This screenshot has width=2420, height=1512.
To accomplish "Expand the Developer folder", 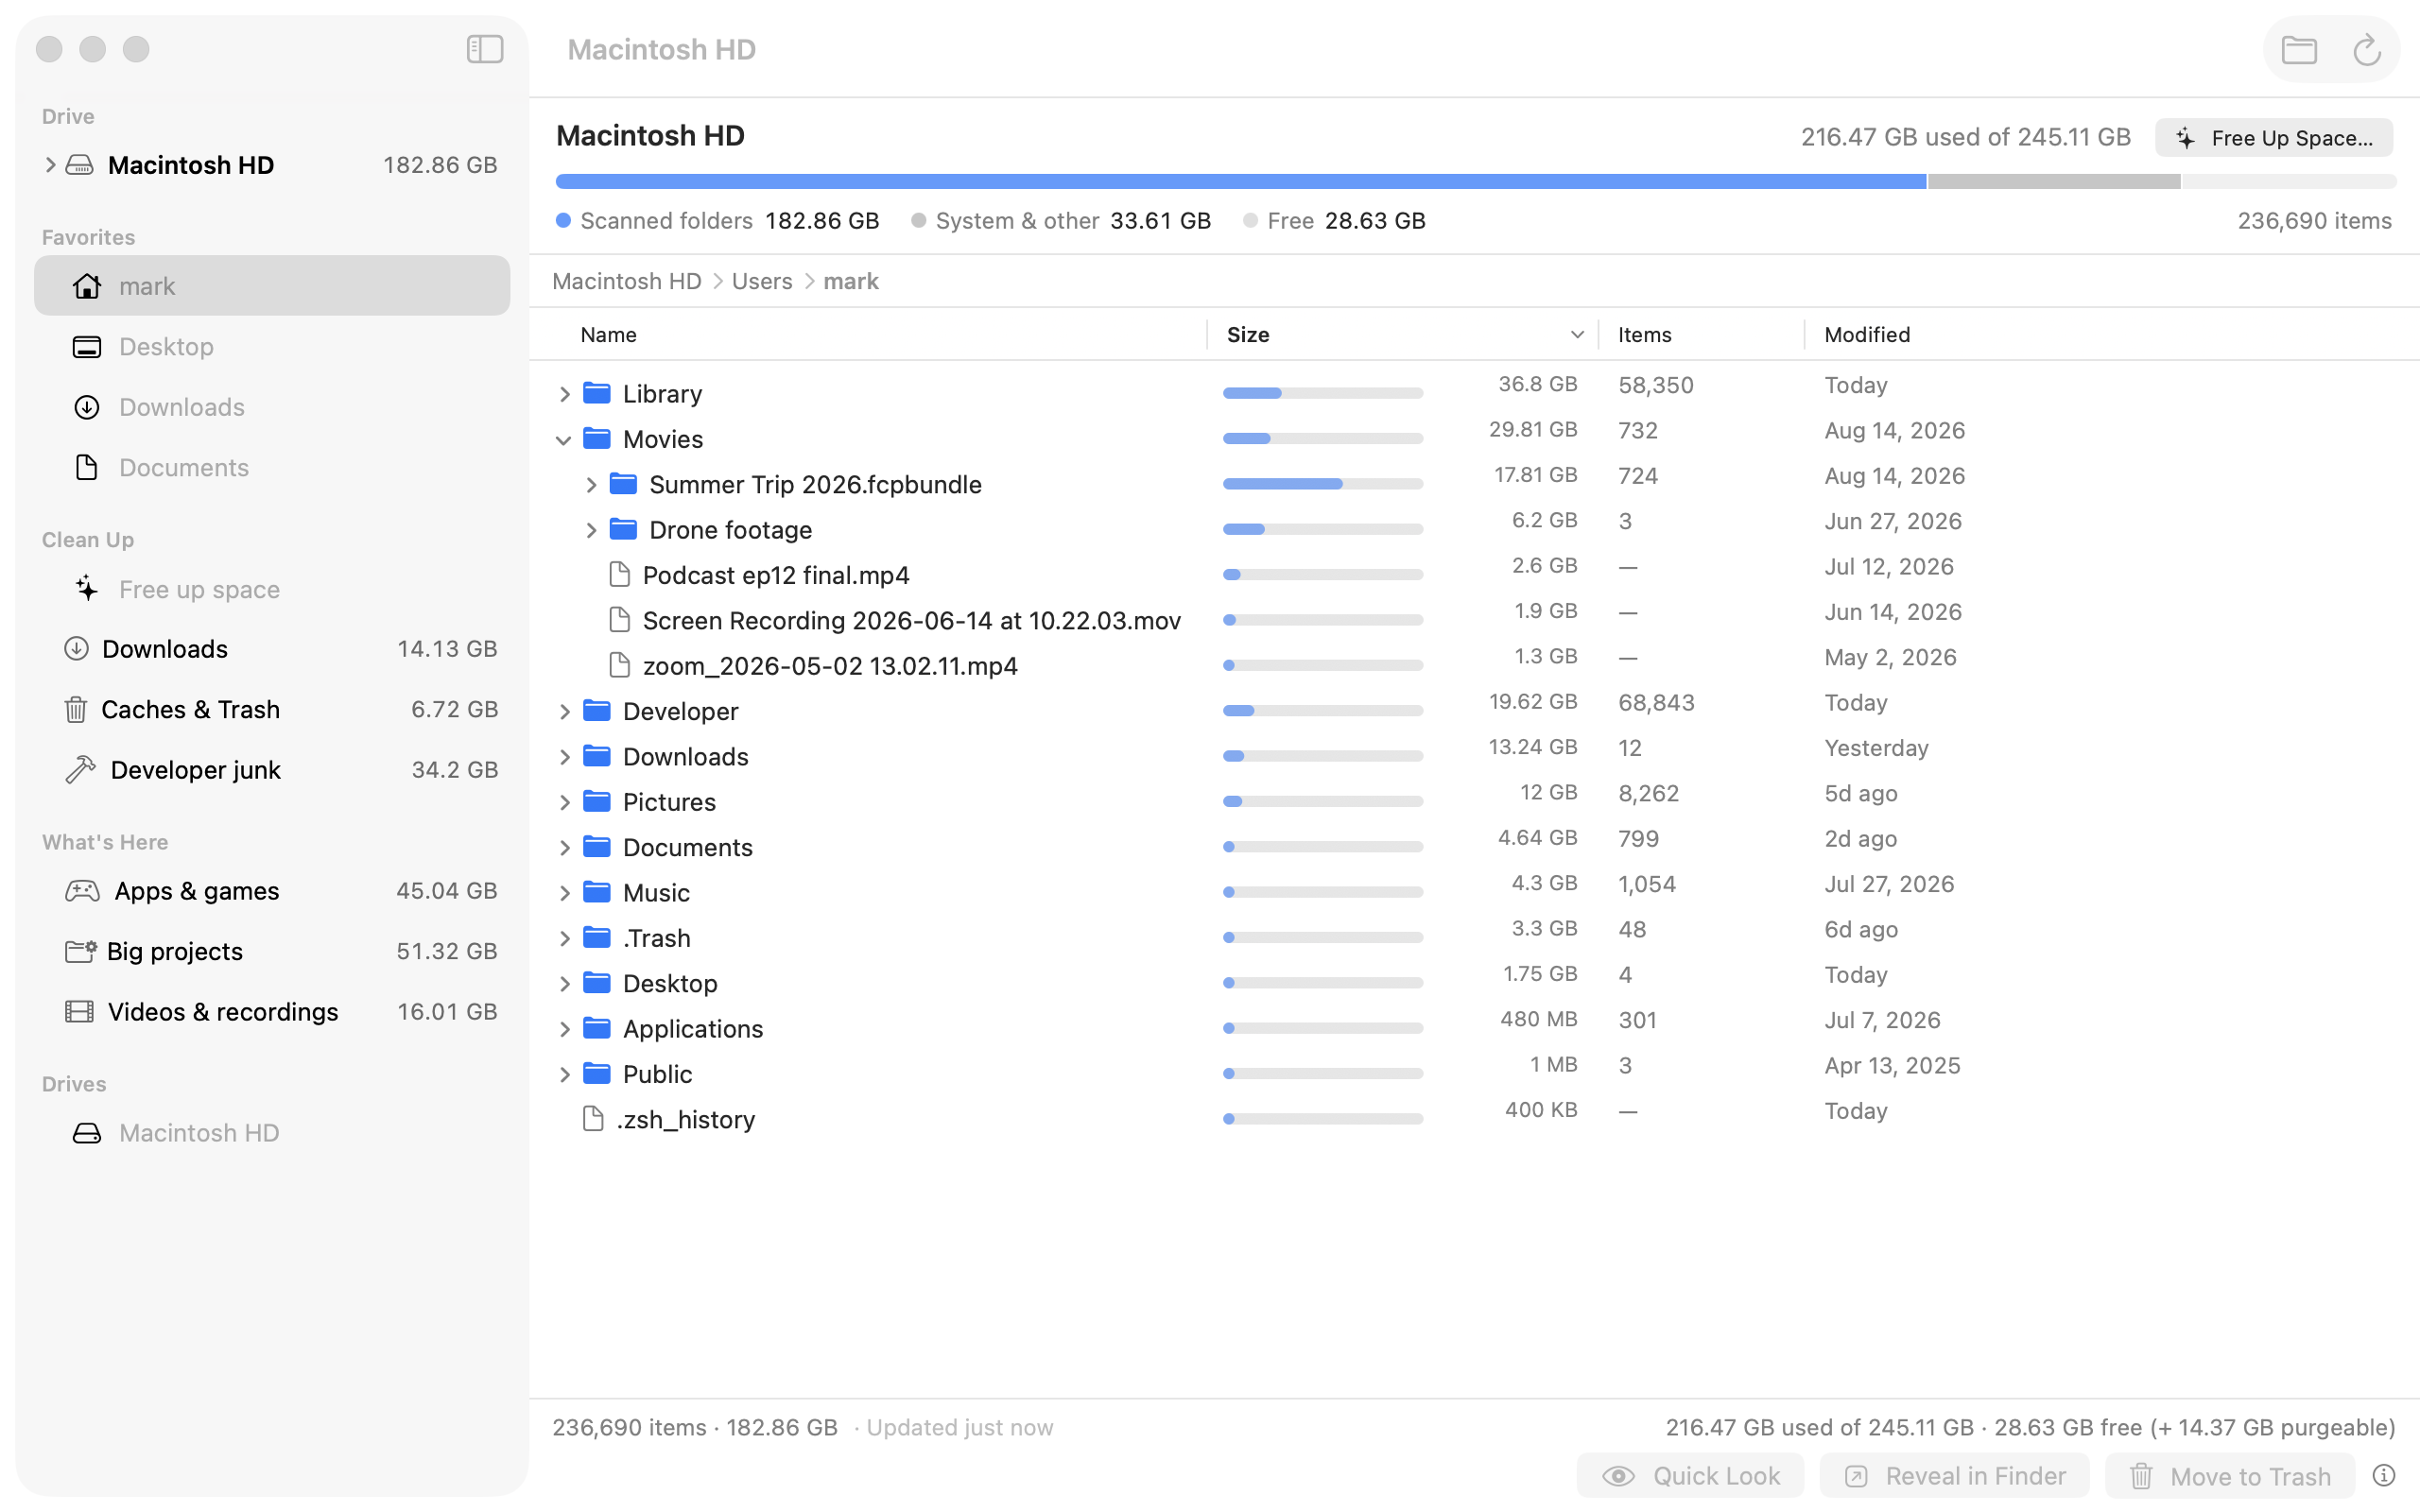I will pos(564,711).
